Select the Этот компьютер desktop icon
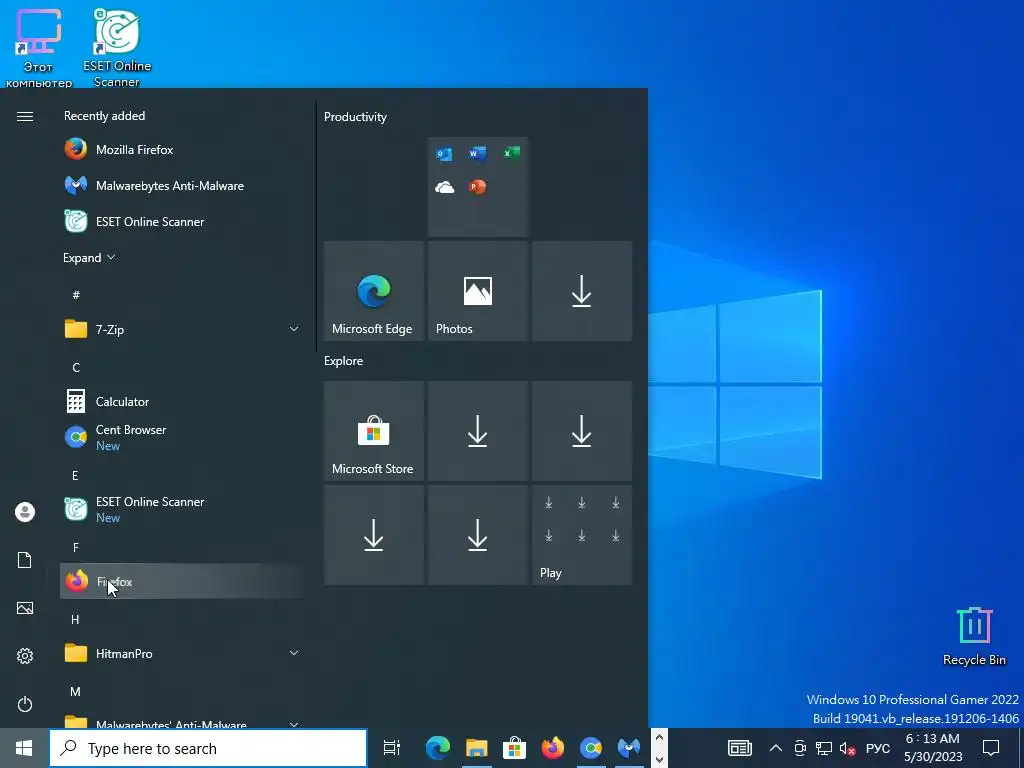Viewport: 1024px width, 768px height. point(39,48)
